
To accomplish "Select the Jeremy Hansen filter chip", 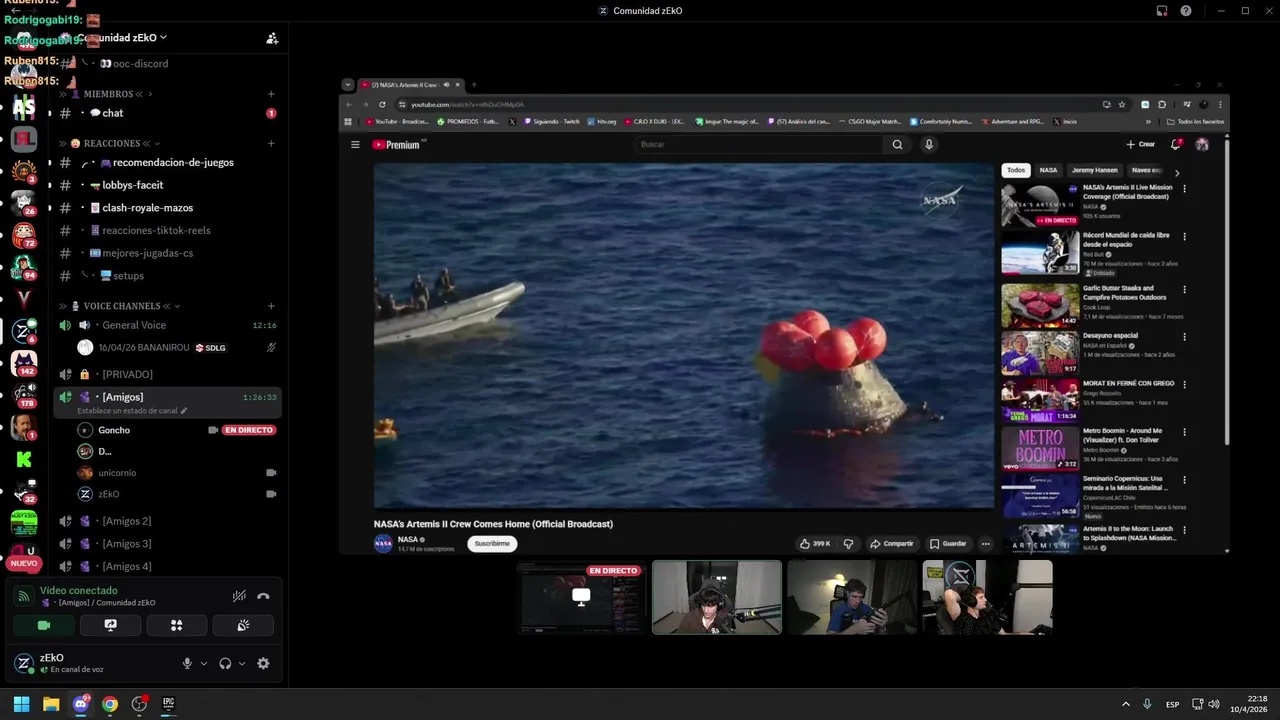I will [x=1095, y=170].
